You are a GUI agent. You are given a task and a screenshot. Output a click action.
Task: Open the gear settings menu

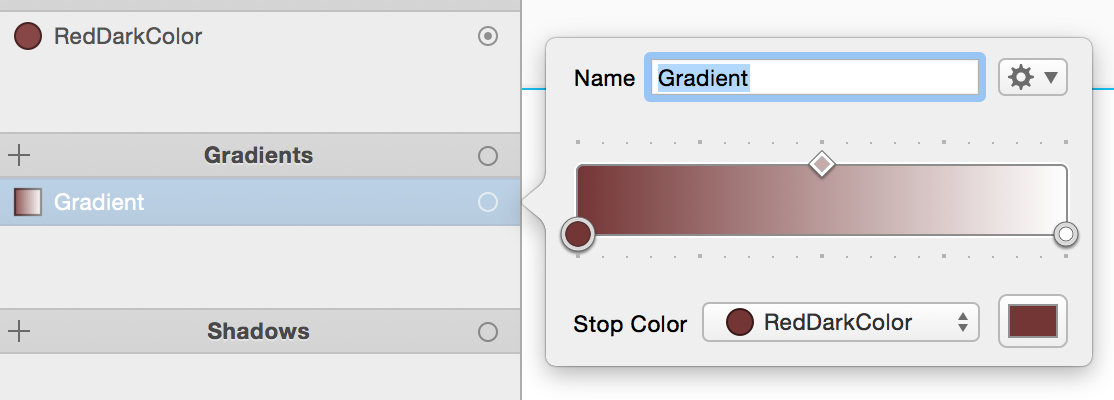[1032, 77]
